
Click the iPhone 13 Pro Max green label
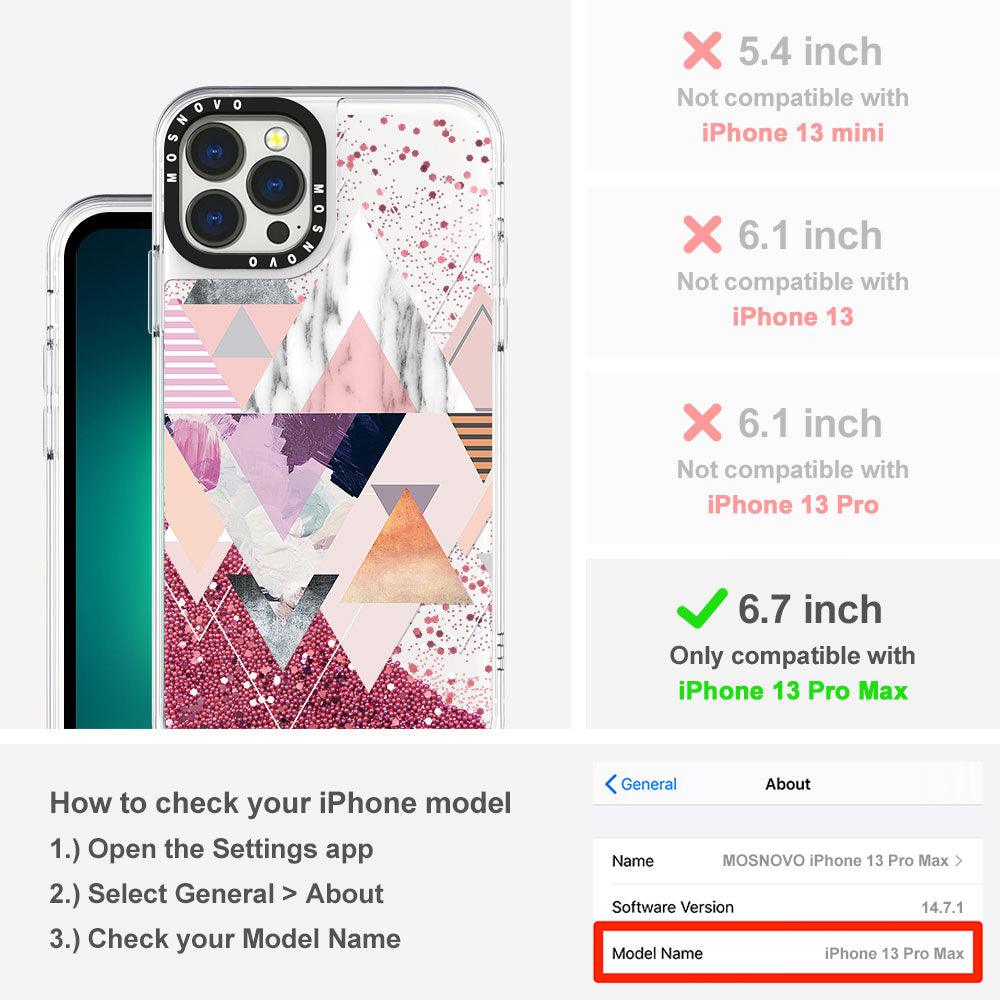793,691
